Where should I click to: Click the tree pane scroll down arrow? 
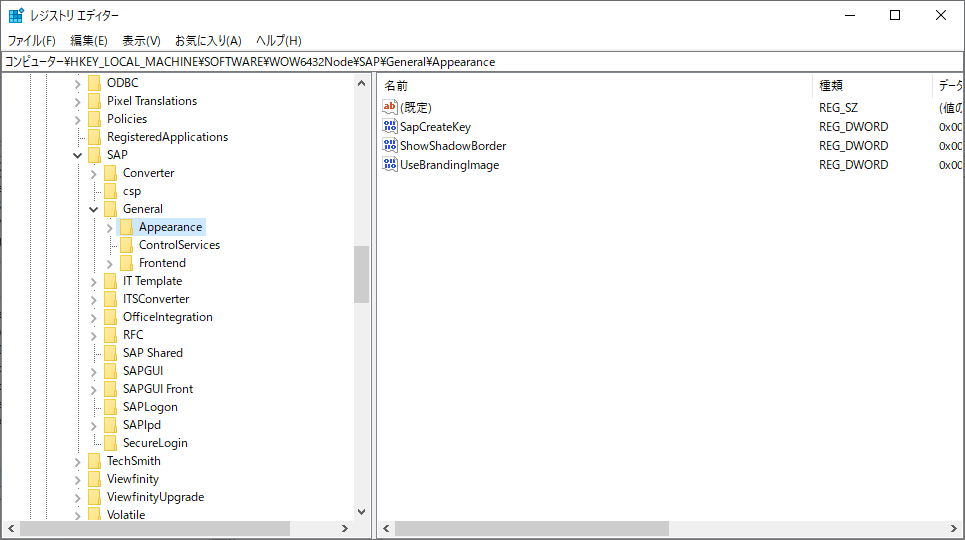[362, 512]
